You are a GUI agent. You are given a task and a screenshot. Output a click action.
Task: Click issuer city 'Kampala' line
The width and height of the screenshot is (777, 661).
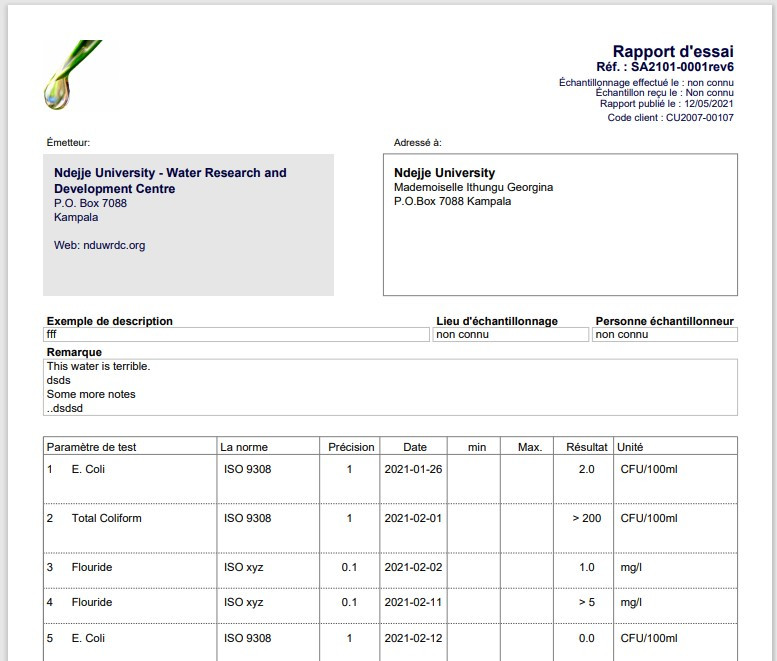point(76,217)
